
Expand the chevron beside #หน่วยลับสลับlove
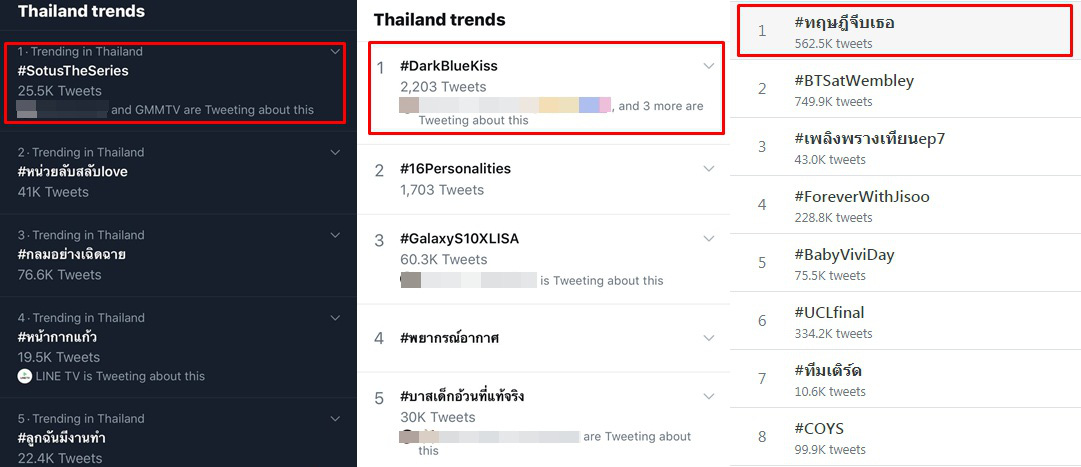click(x=336, y=152)
